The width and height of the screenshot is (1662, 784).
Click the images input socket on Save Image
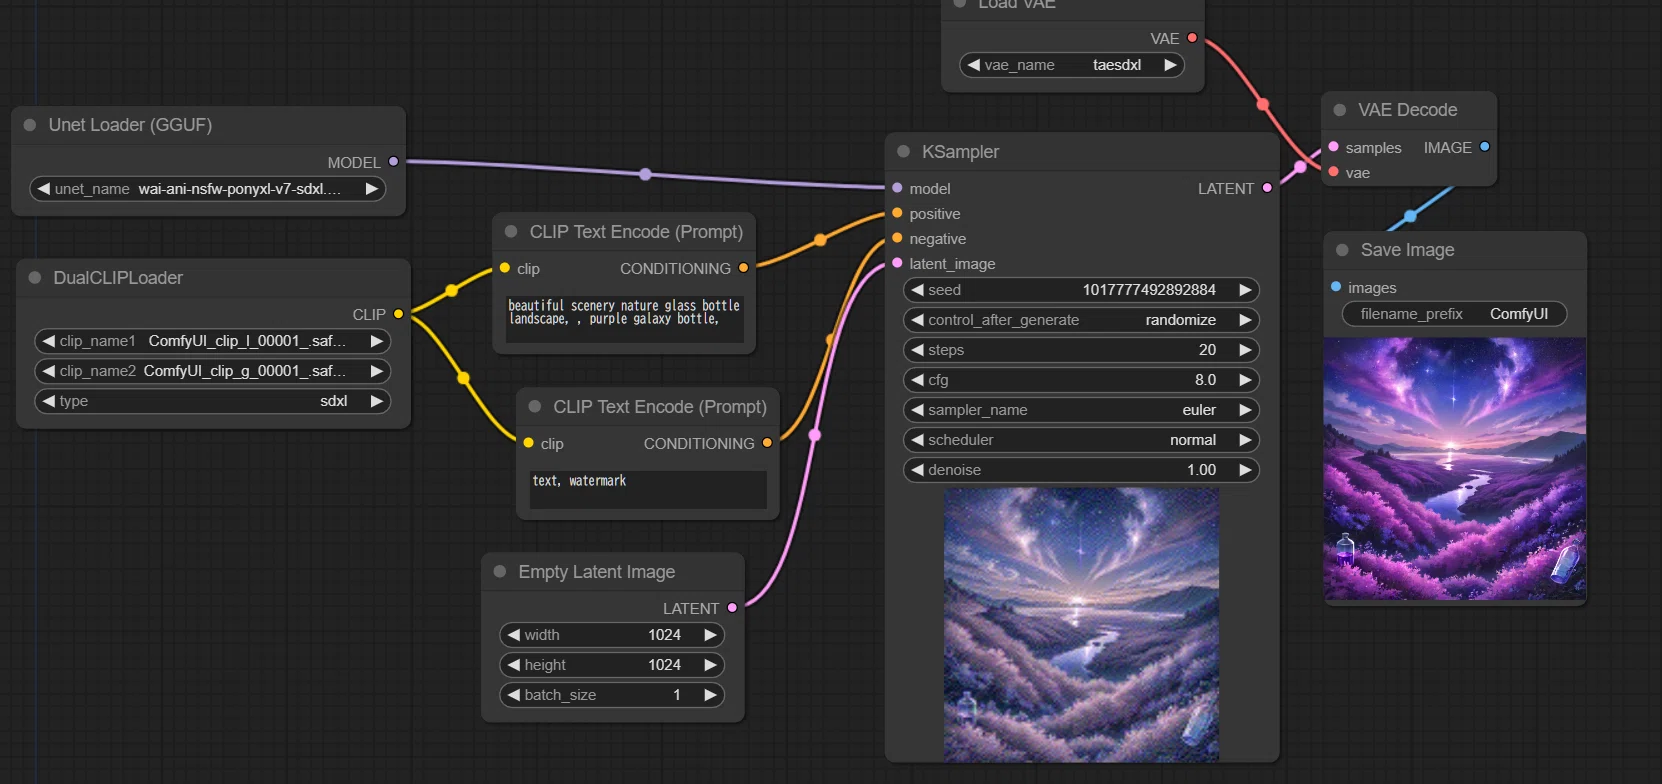1335,287
